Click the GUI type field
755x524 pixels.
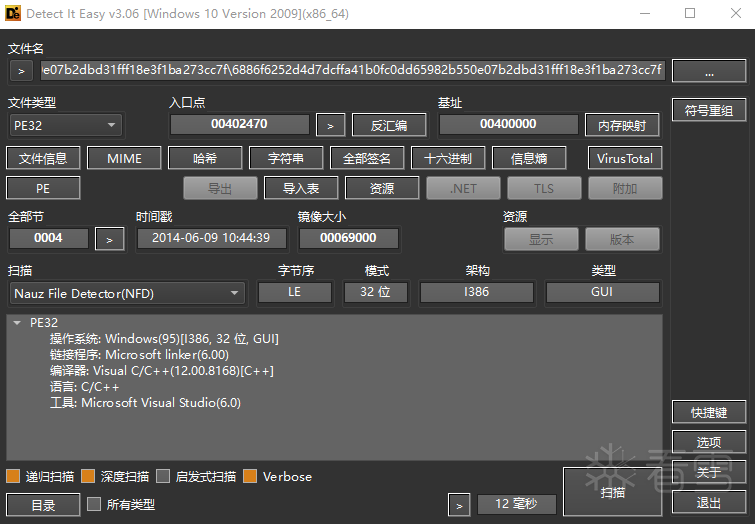point(602,292)
